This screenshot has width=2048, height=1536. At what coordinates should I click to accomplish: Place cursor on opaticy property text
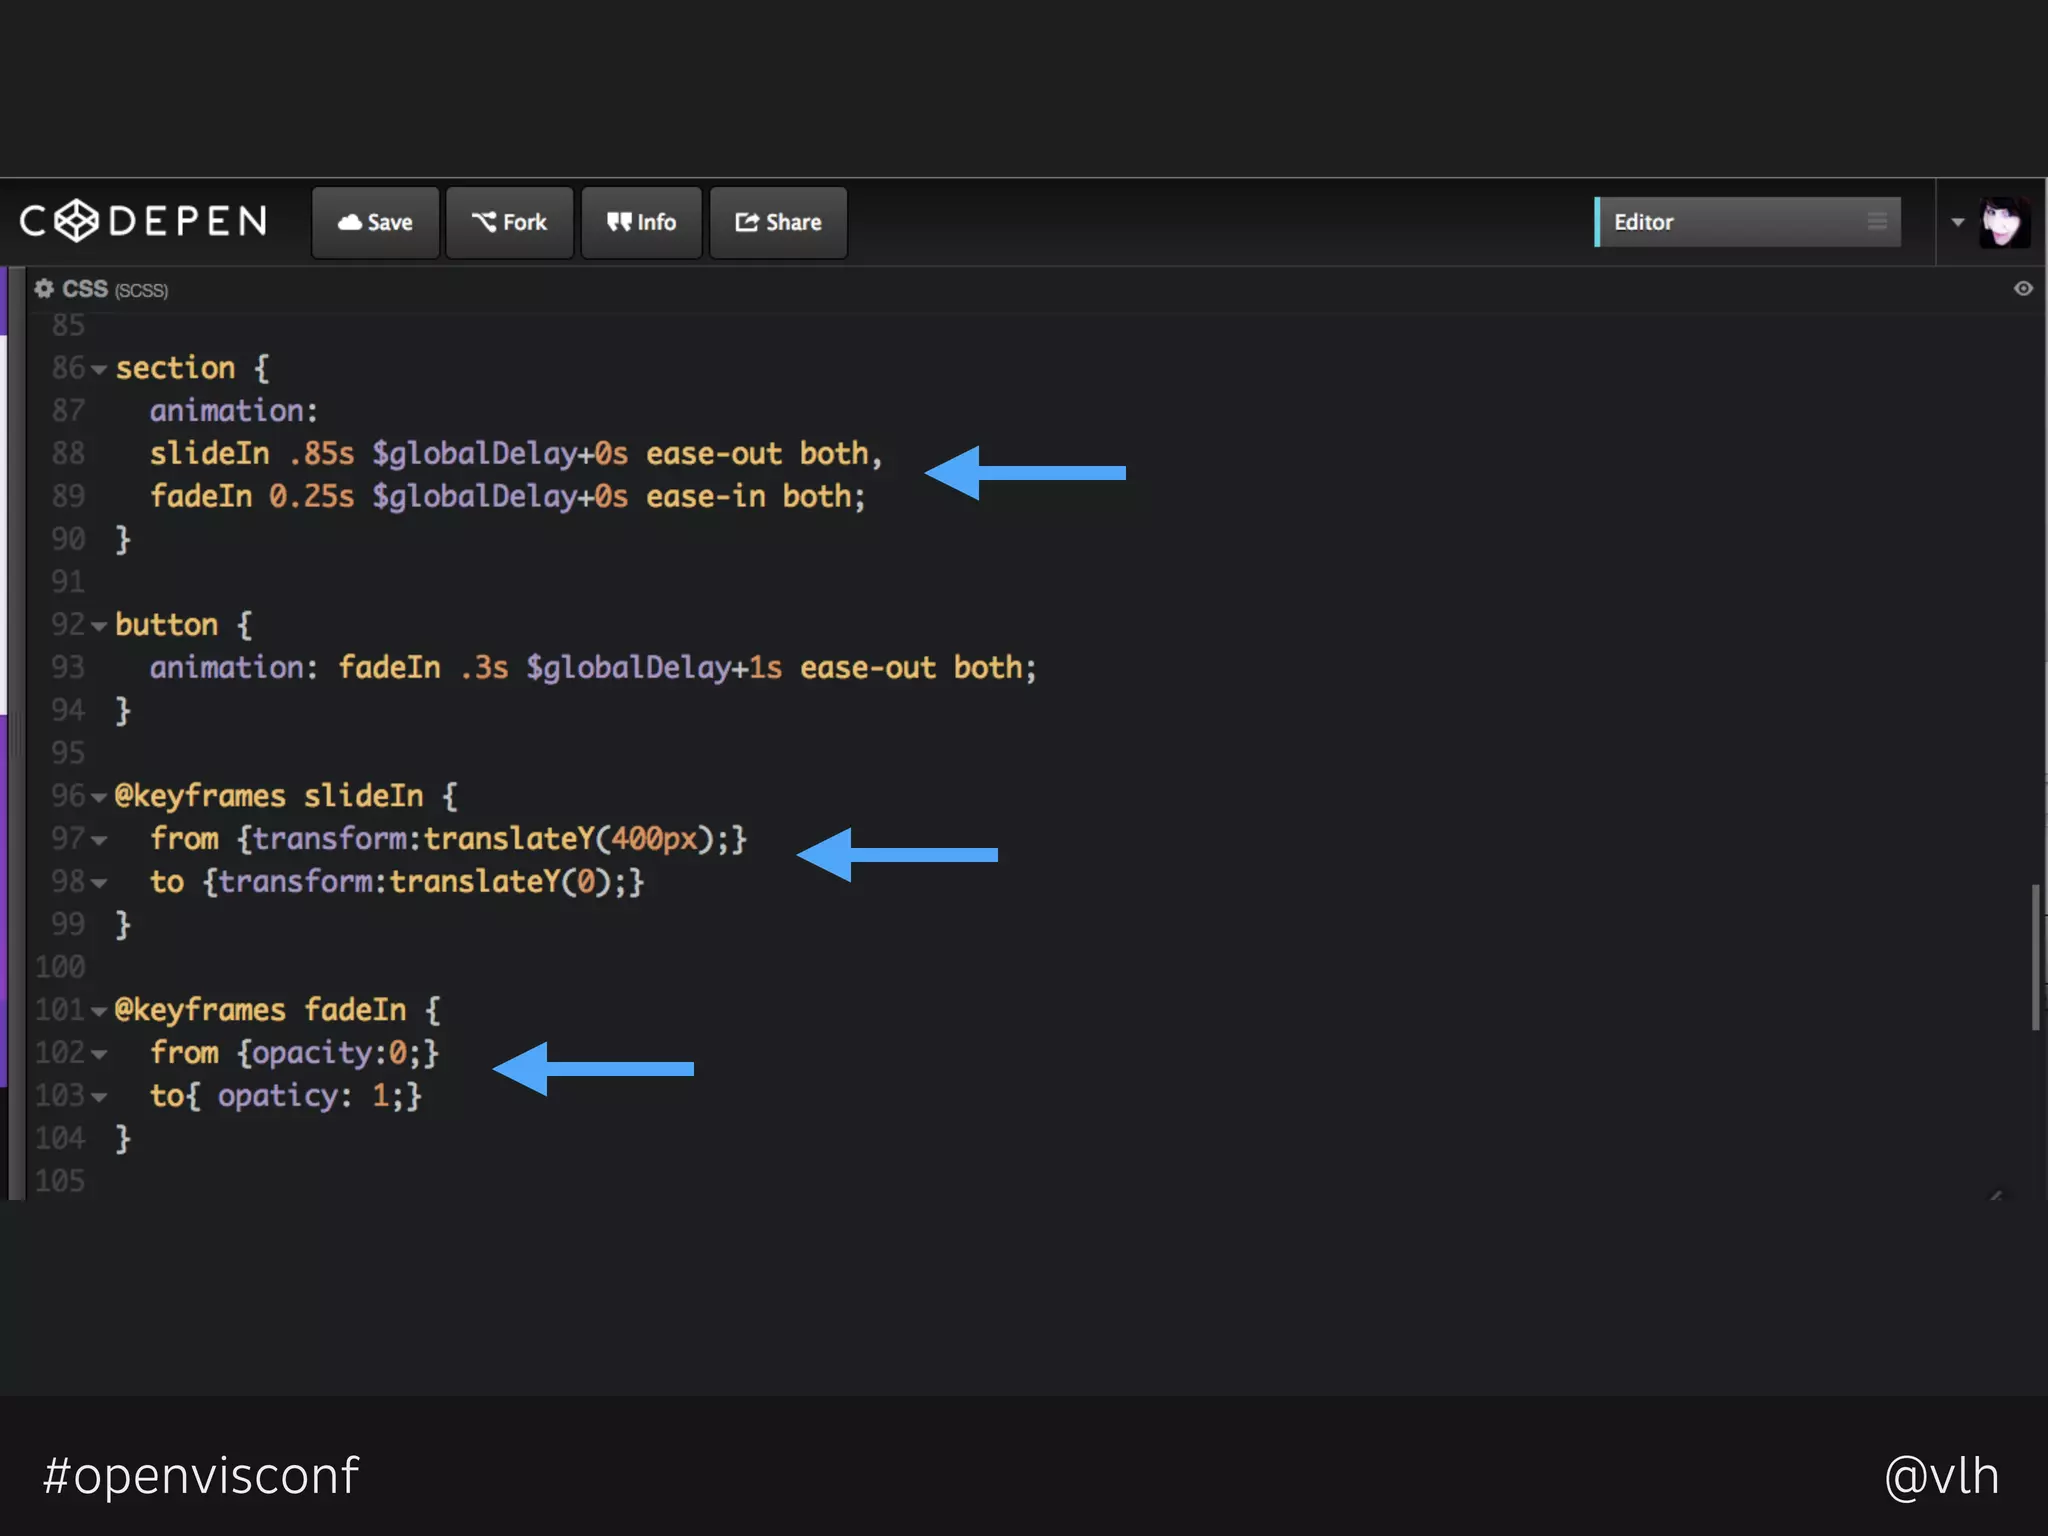278,1096
